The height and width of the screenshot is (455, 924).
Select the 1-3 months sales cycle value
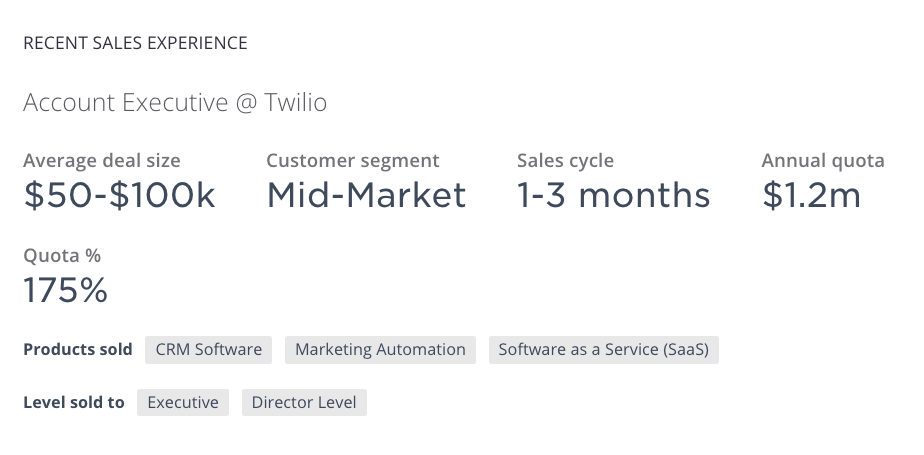(613, 195)
